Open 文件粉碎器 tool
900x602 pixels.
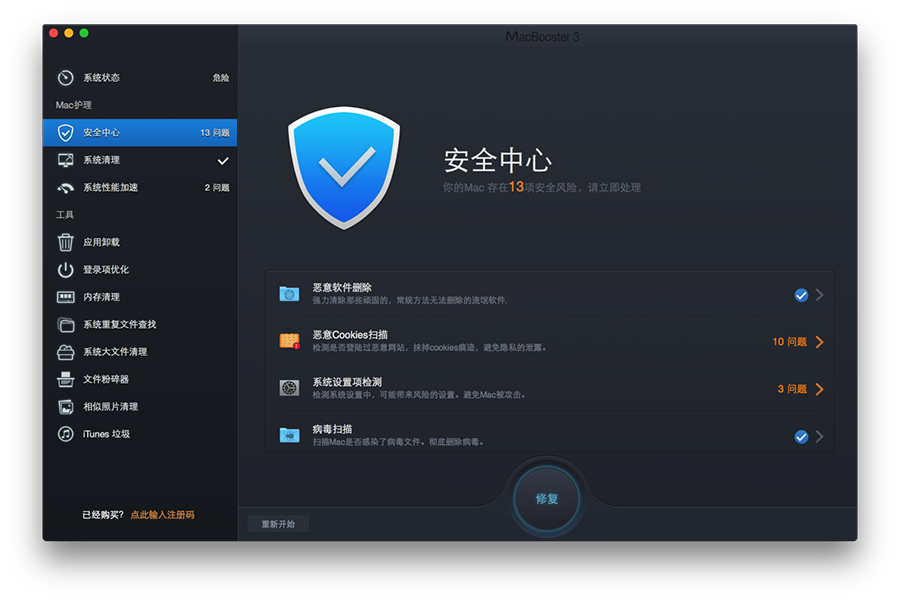click(x=140, y=379)
